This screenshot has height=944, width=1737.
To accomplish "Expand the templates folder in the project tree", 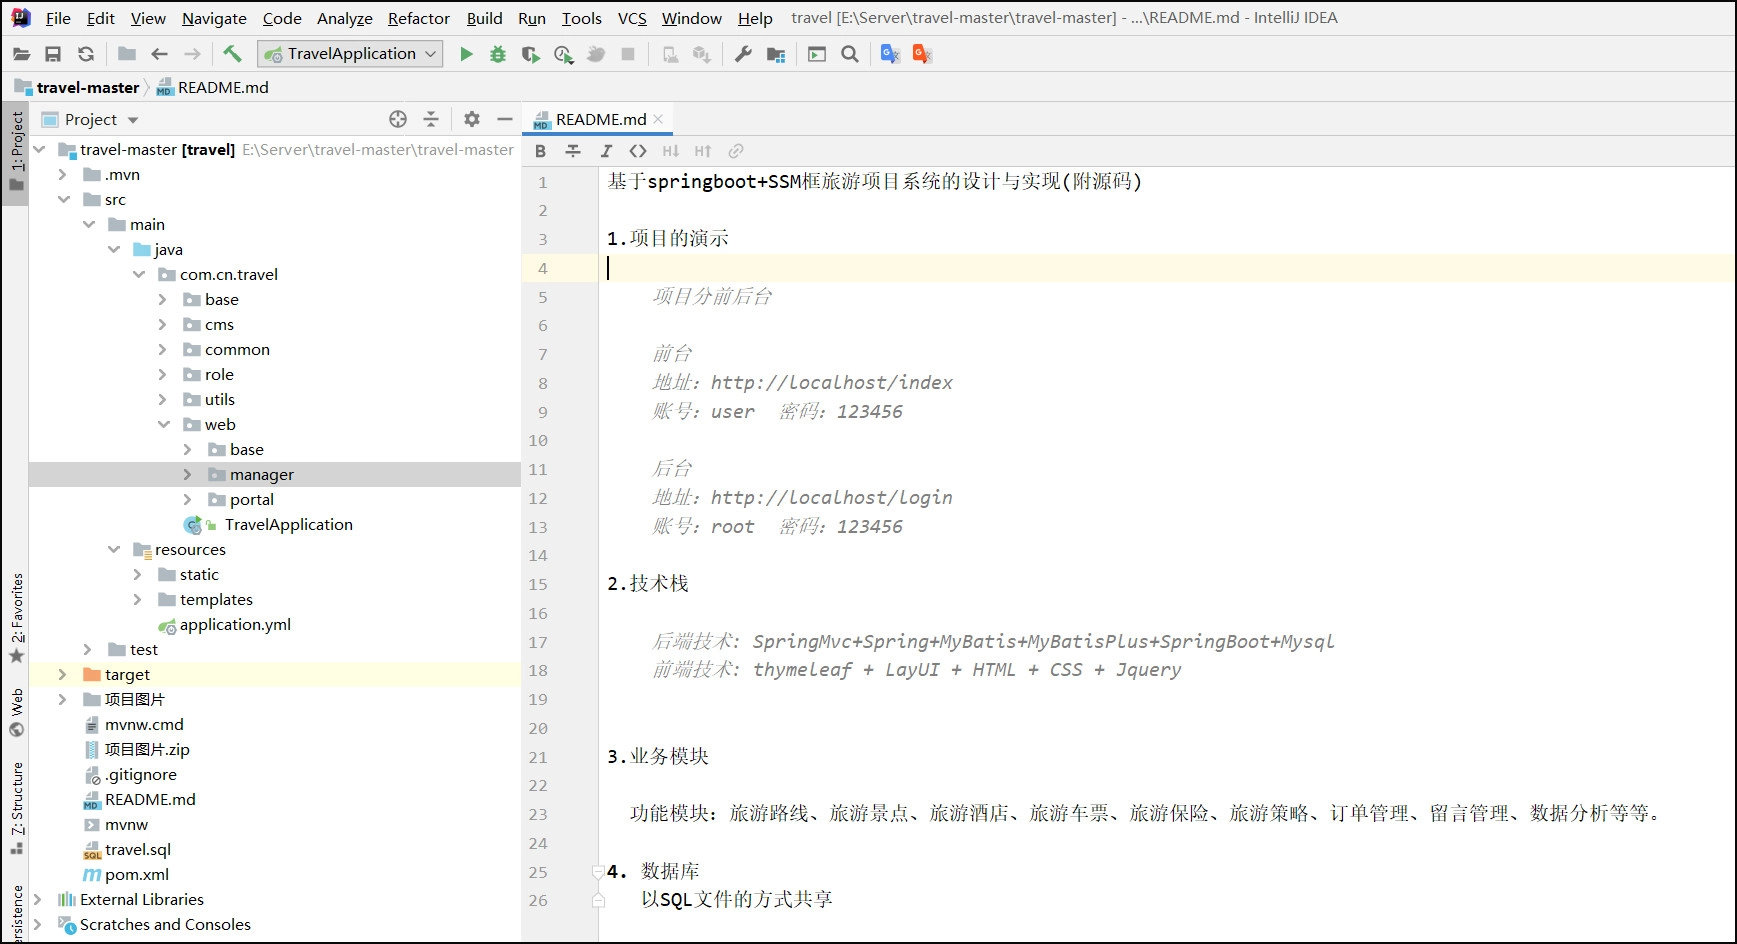I will coord(139,599).
